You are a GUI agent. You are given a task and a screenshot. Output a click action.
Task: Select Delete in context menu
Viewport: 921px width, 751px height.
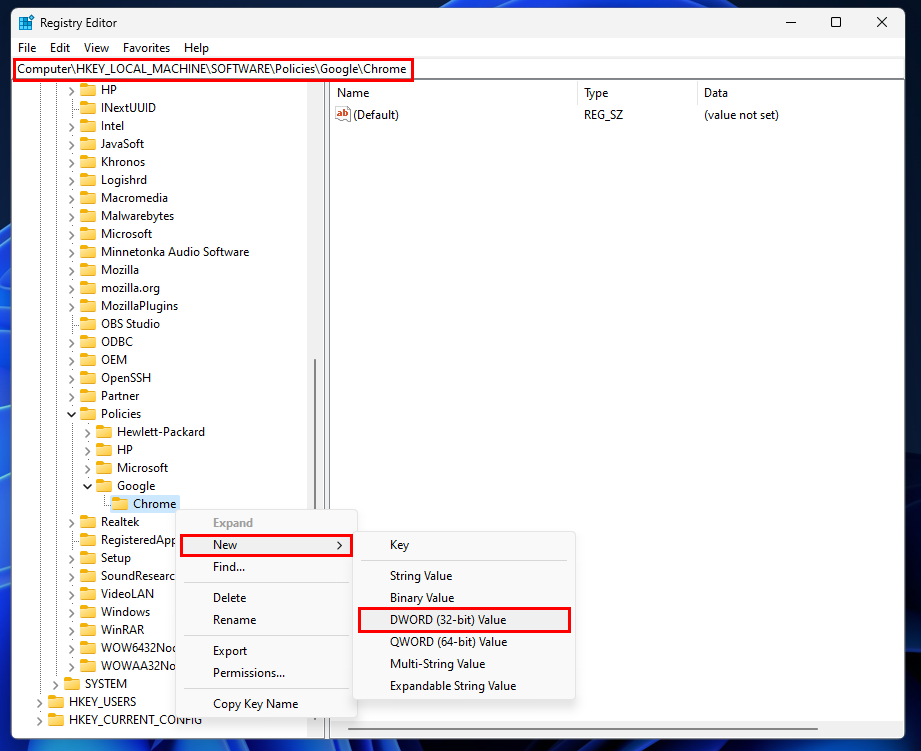[x=267, y=598]
